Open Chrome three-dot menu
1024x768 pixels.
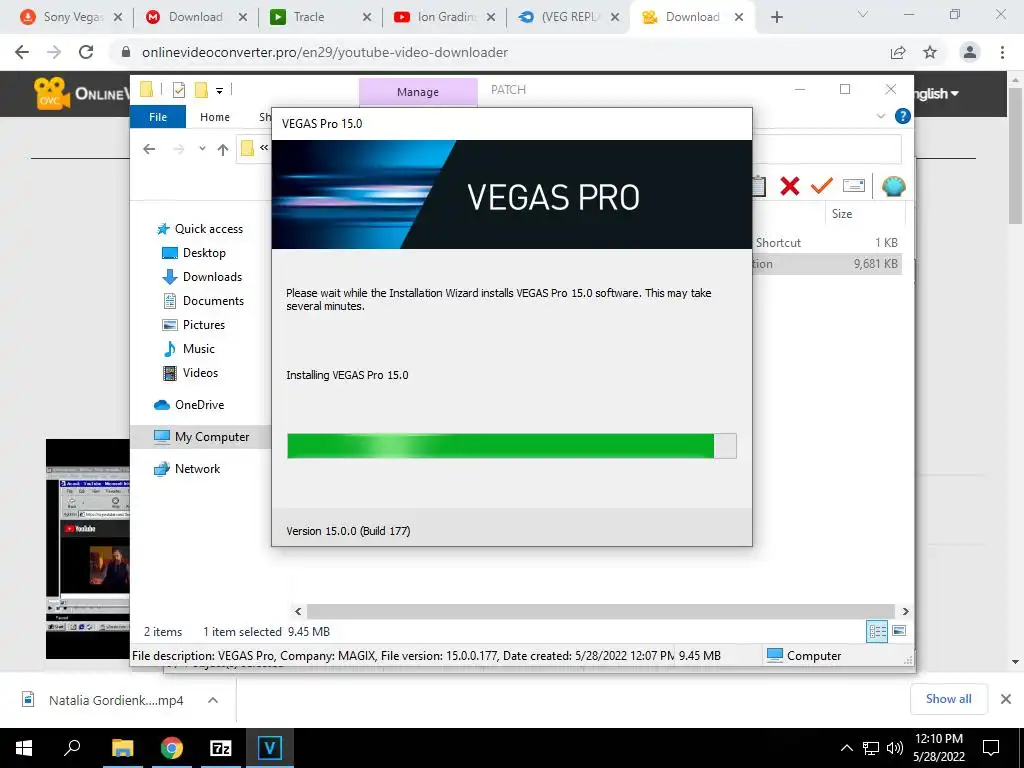1002,52
